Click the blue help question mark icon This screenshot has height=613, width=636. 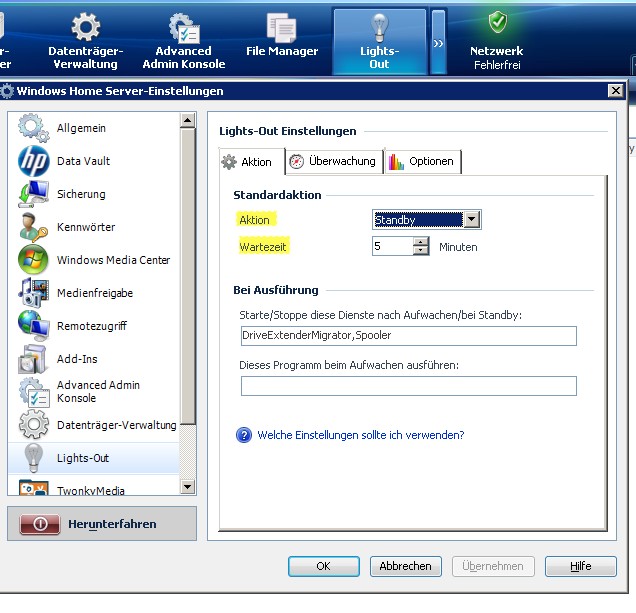click(x=244, y=435)
